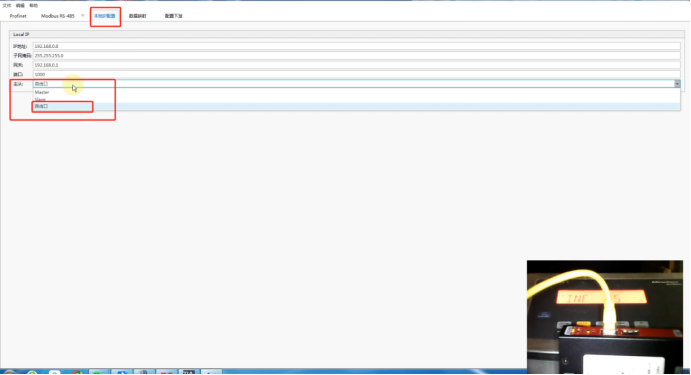
Task: Open the 编辑 menu
Action: pyautogui.click(x=20, y=6)
